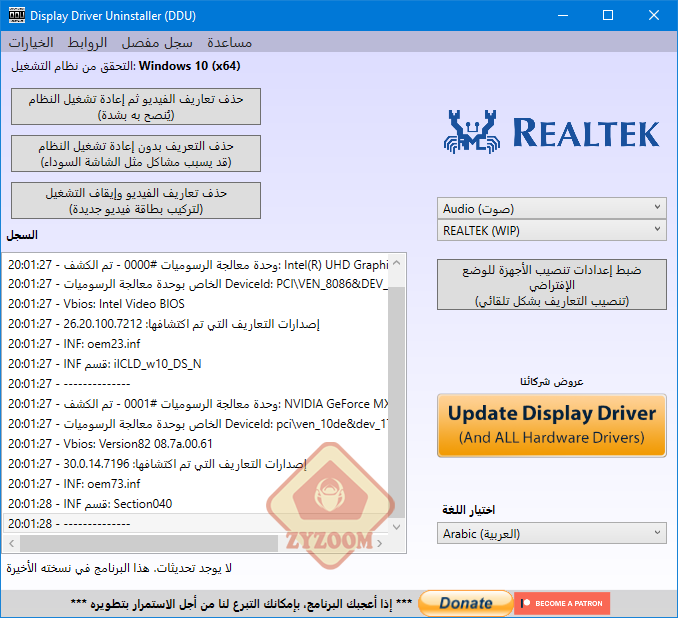Screen dimensions: 678x618
Task: Click the Windows 10 (x64) OS label
Action: [189, 66]
